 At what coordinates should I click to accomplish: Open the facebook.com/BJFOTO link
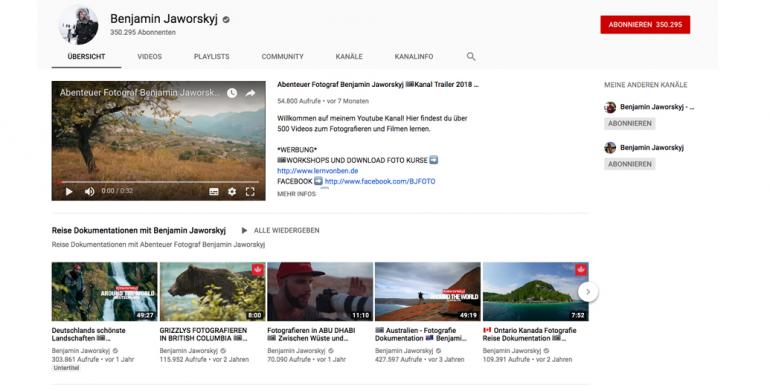pyautogui.click(x=380, y=181)
